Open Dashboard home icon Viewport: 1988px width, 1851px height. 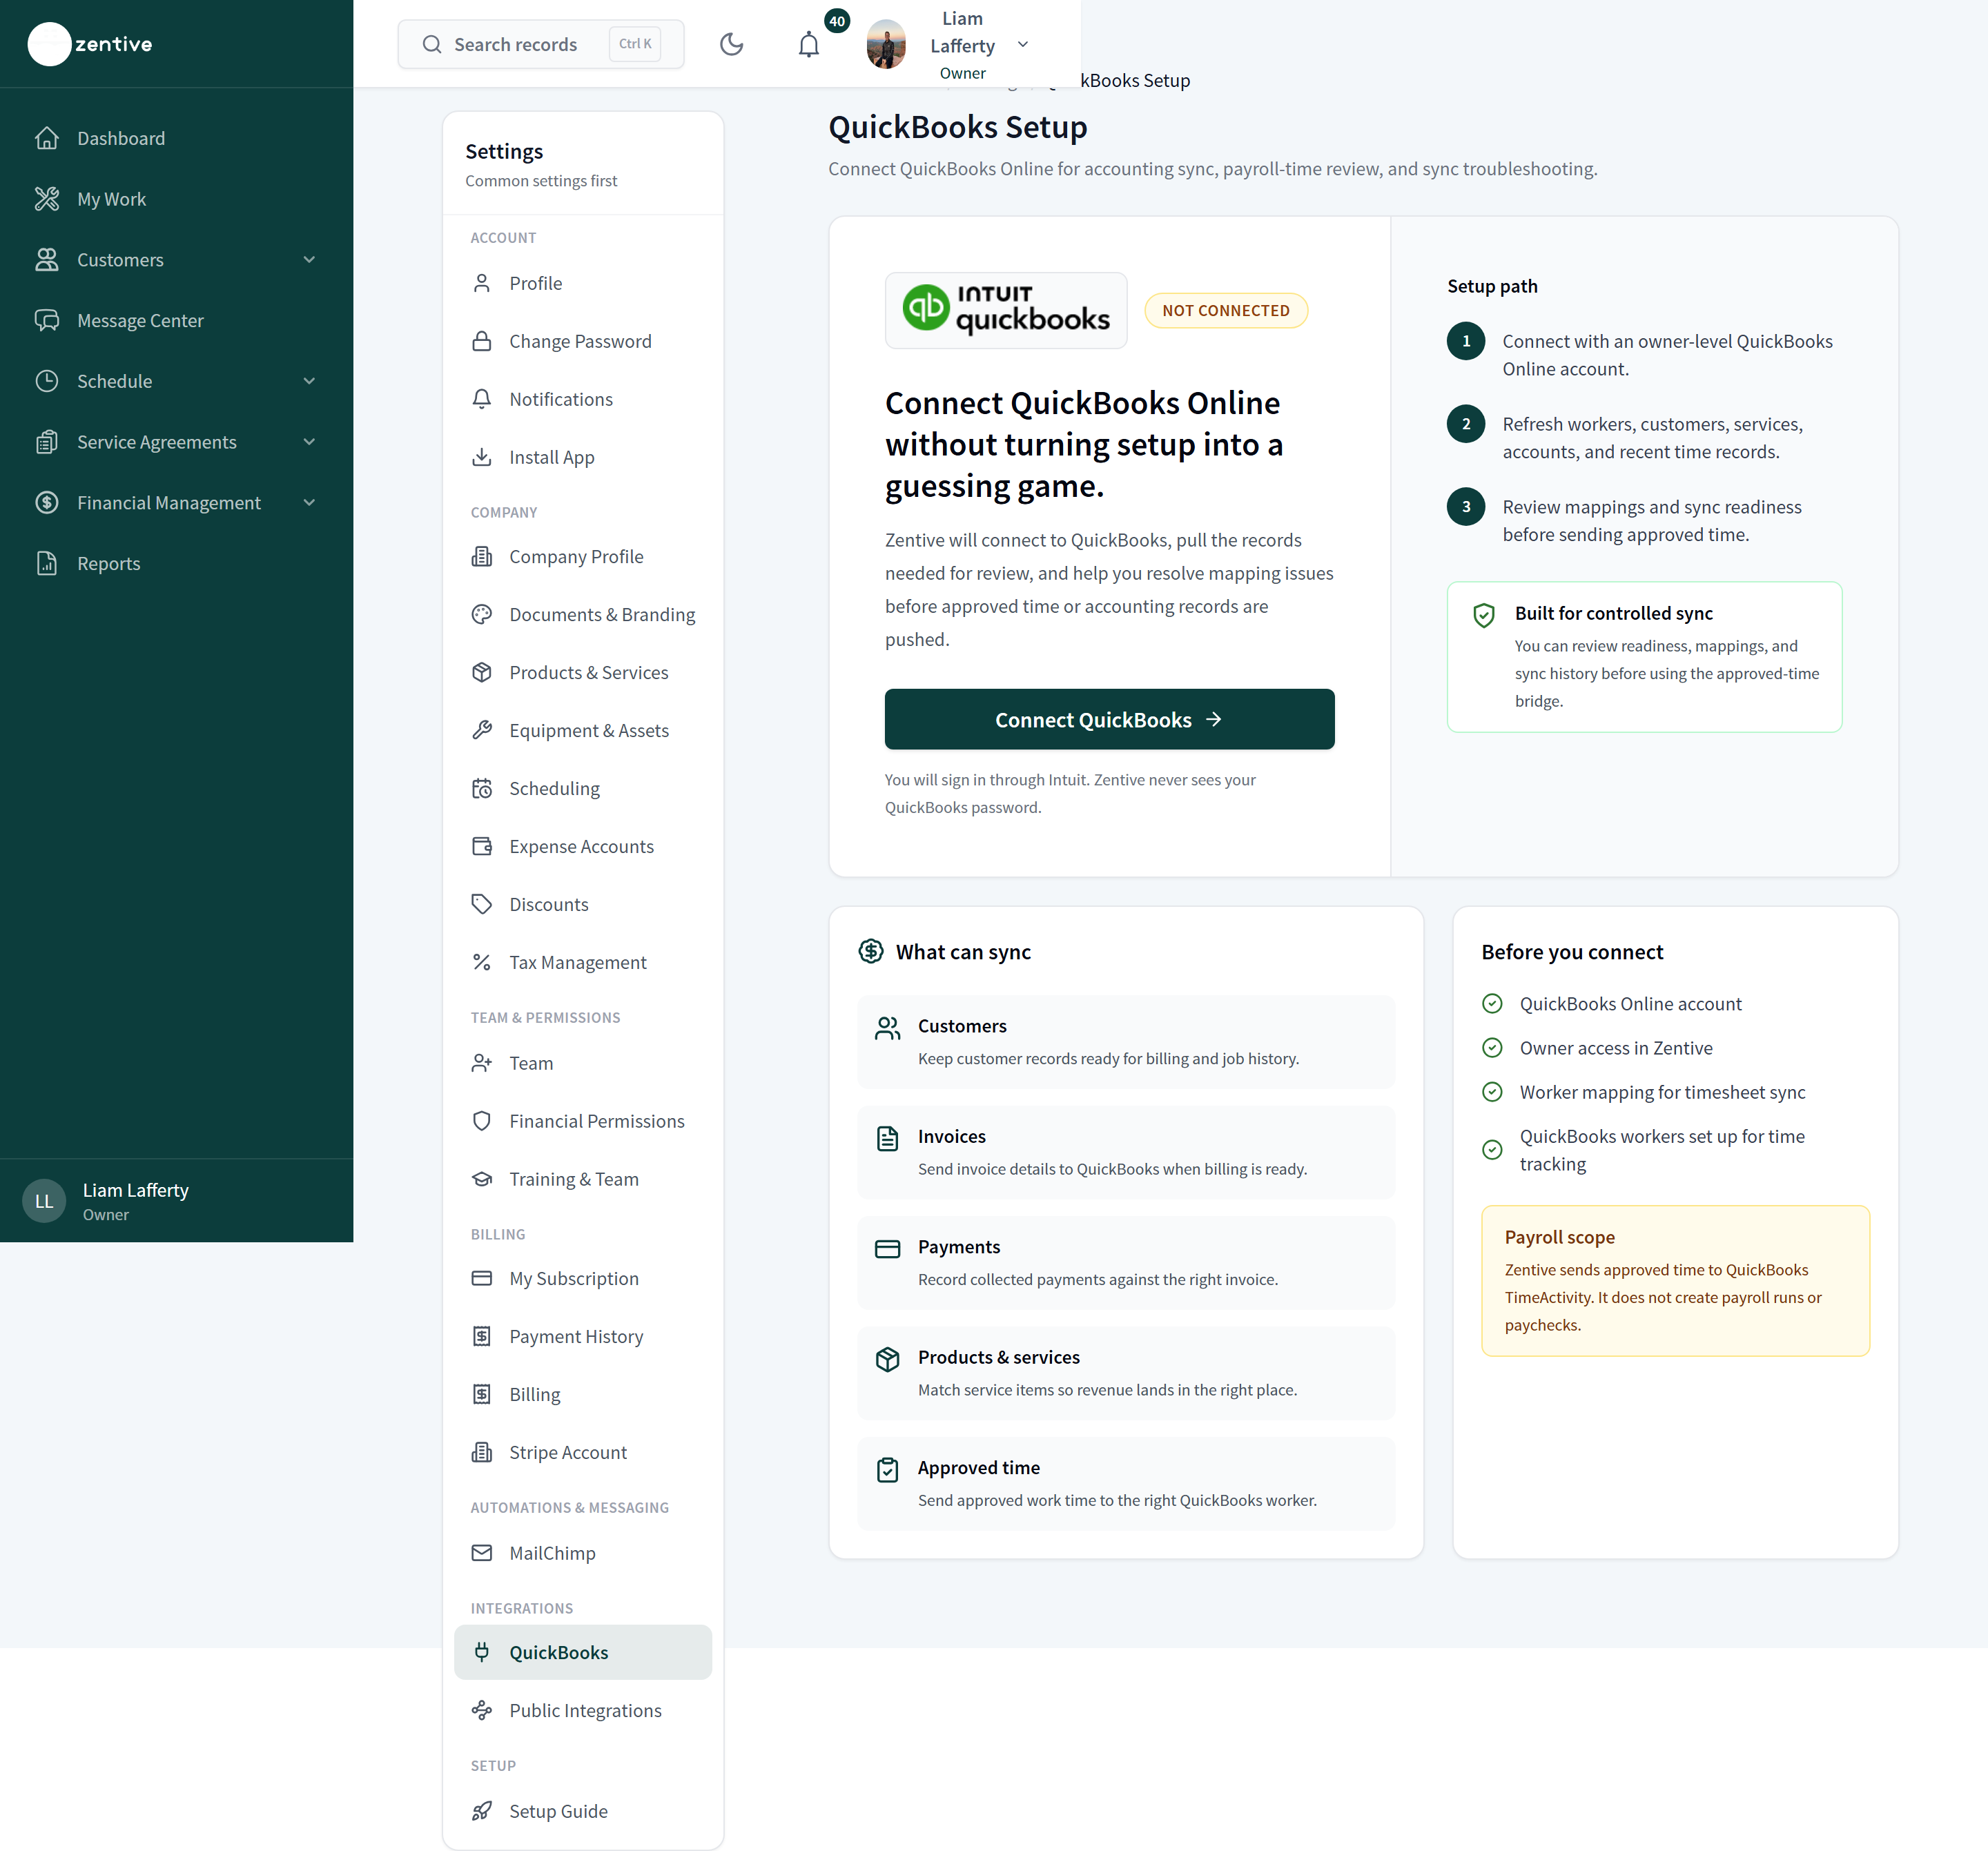(x=47, y=138)
